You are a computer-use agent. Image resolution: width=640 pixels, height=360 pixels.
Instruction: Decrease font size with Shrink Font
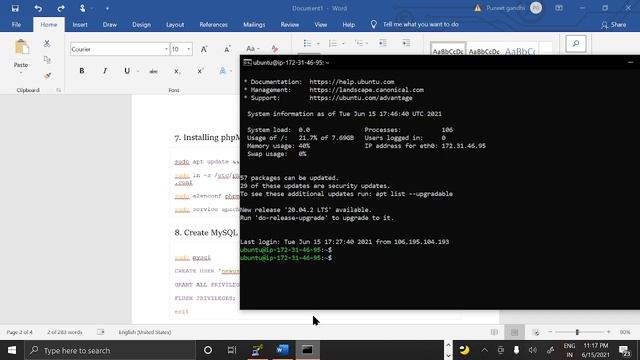click(x=227, y=49)
